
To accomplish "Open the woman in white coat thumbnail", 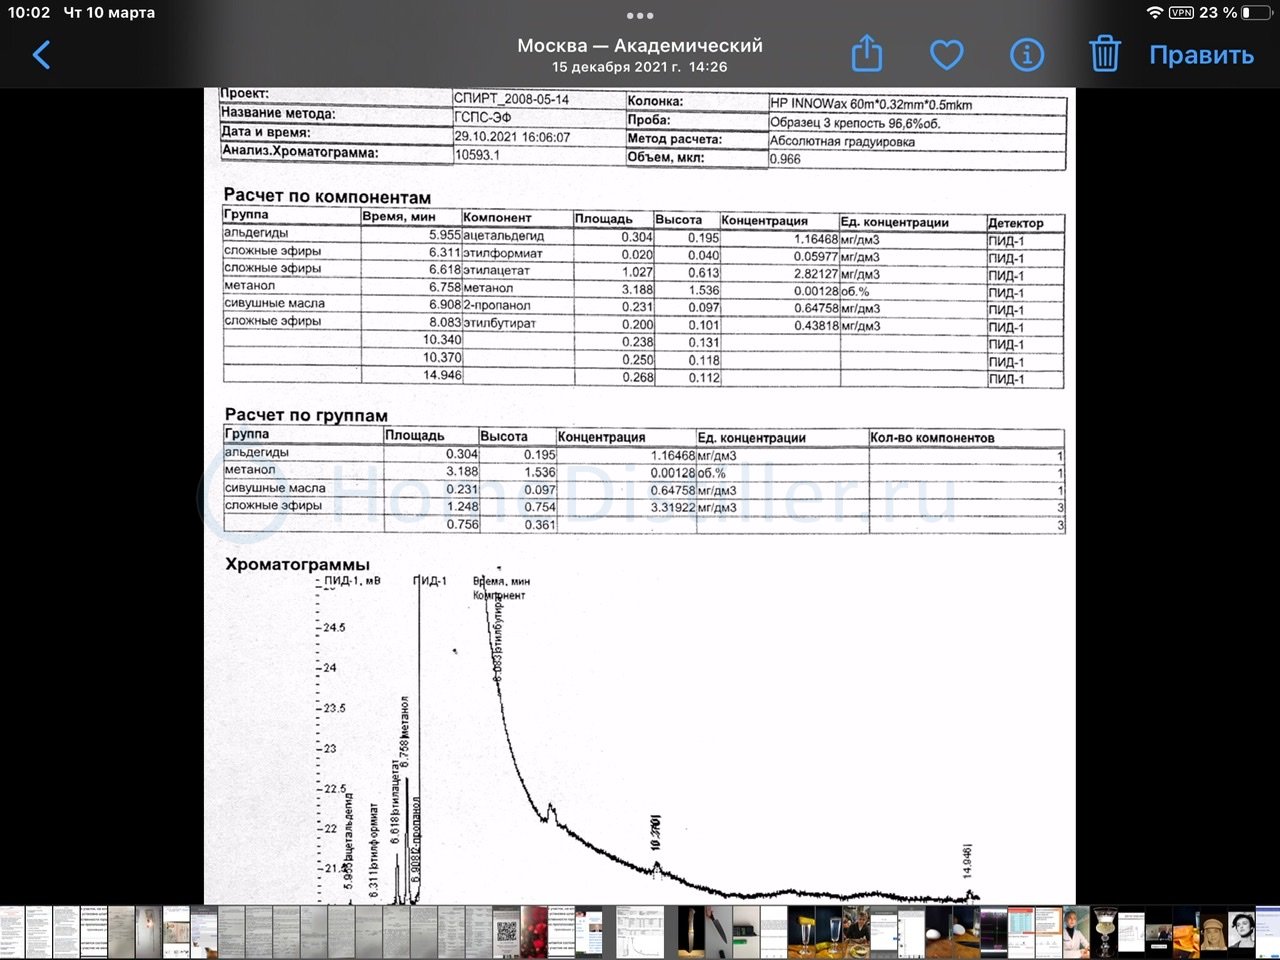I will (x=1076, y=932).
